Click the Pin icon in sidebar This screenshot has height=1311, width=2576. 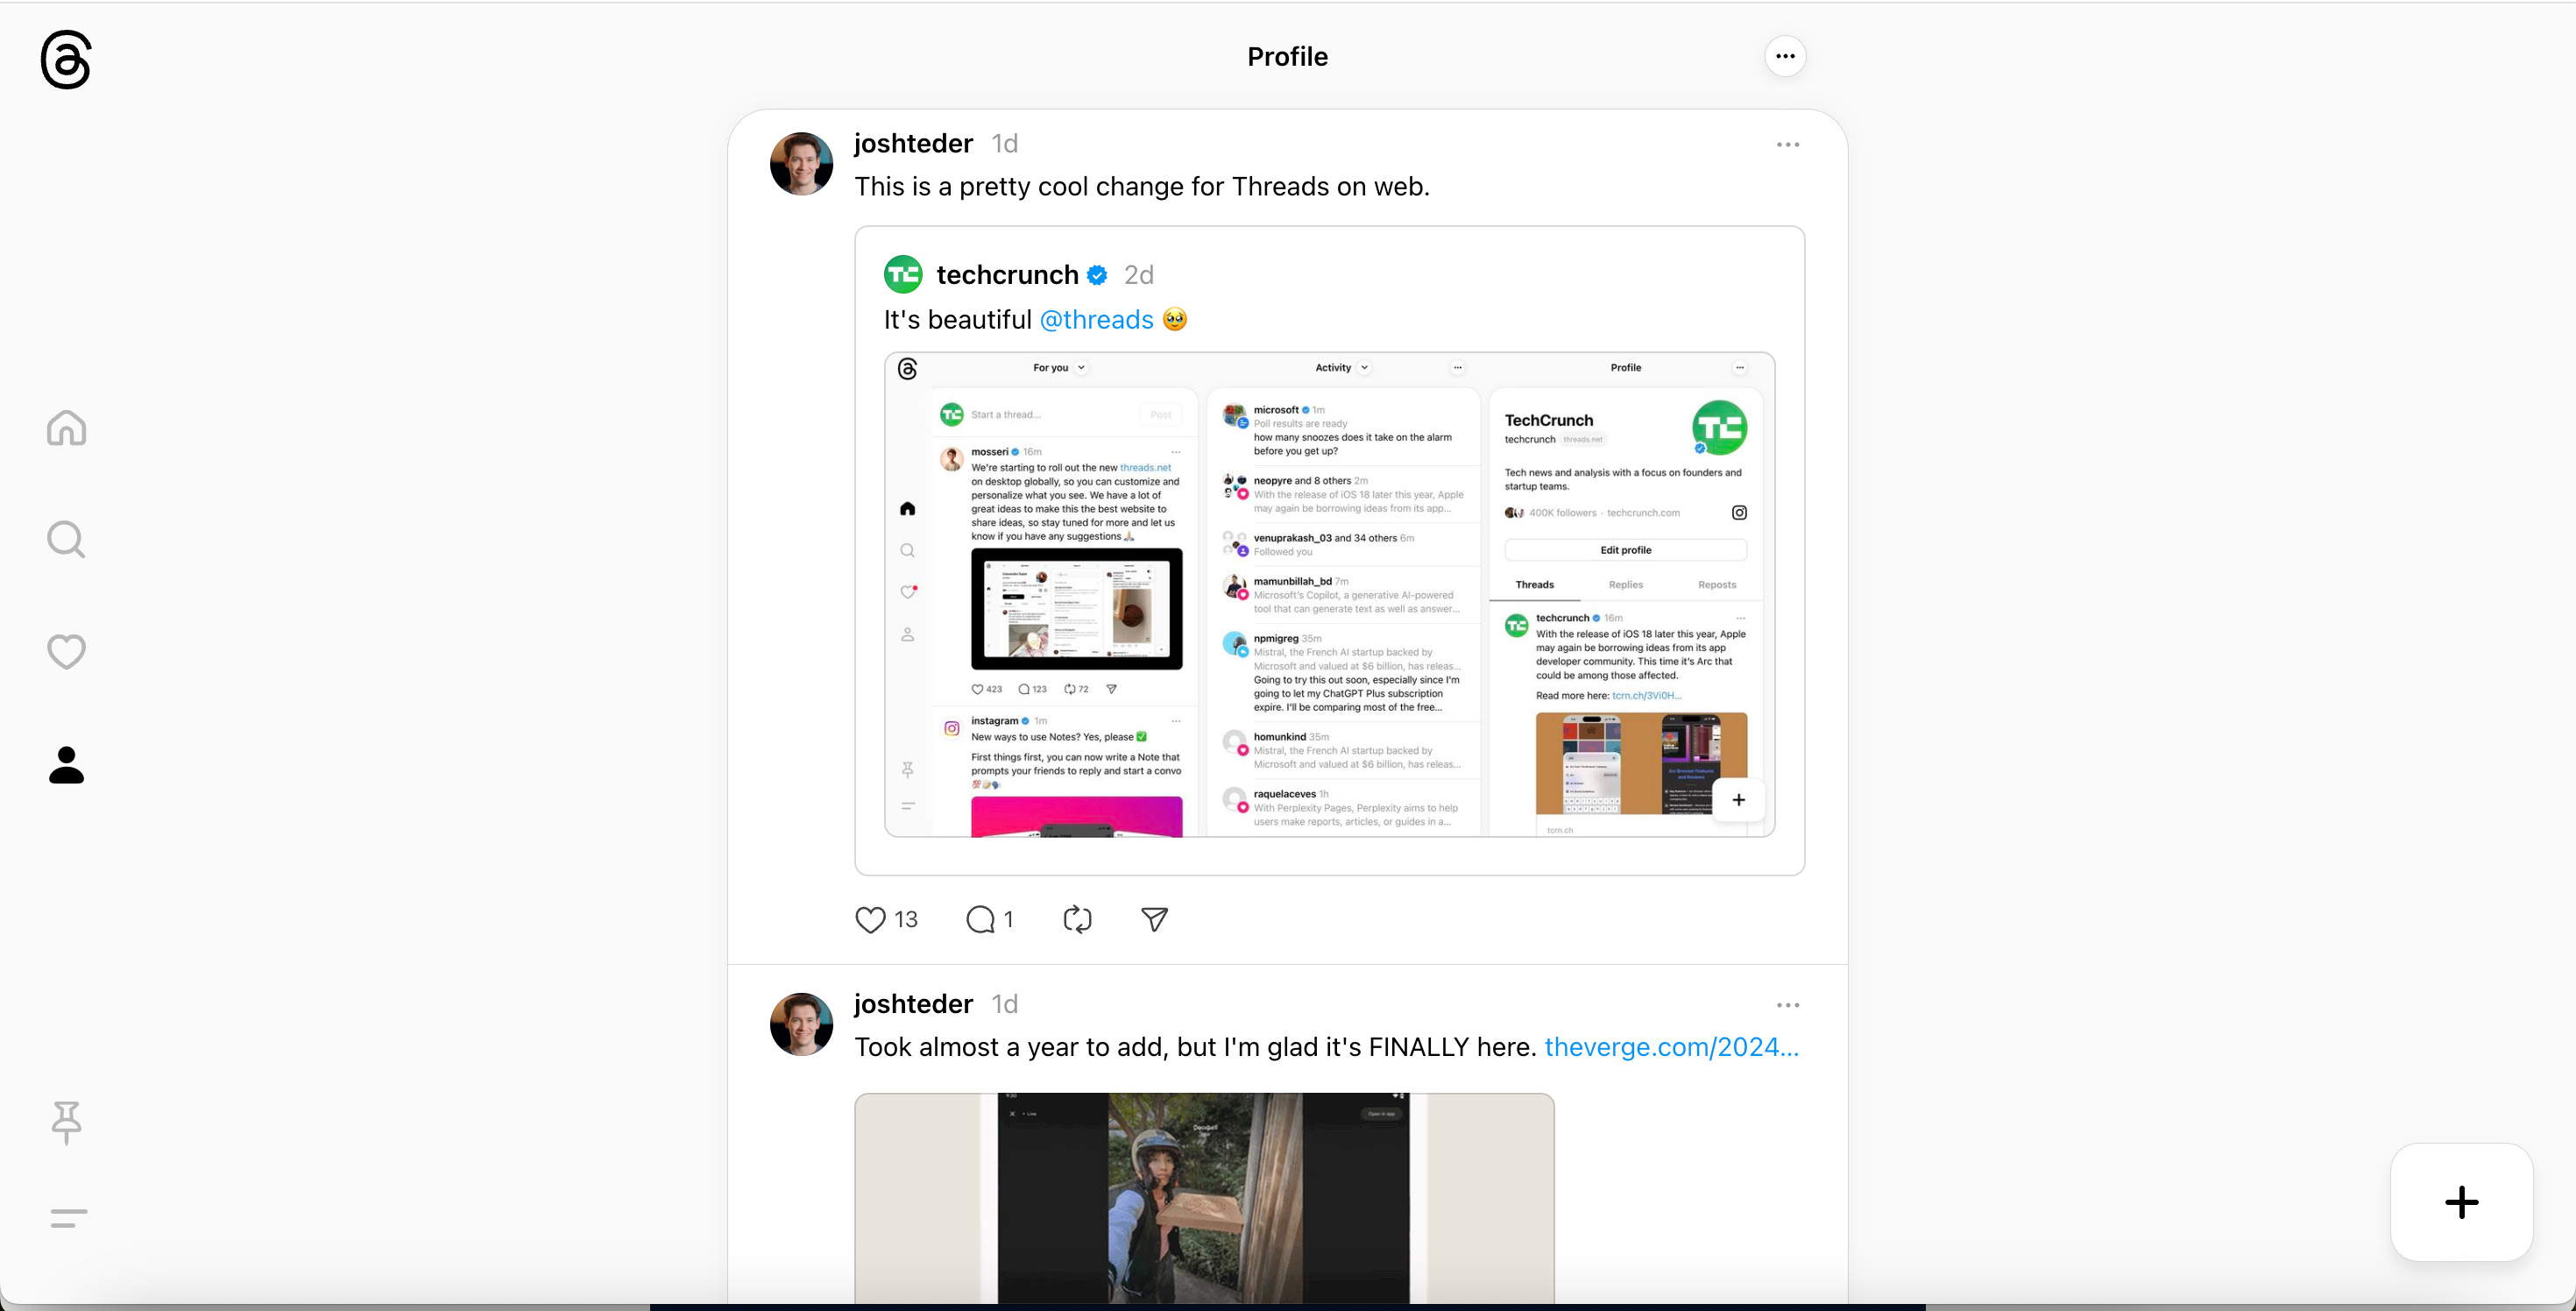pyautogui.click(x=67, y=1123)
